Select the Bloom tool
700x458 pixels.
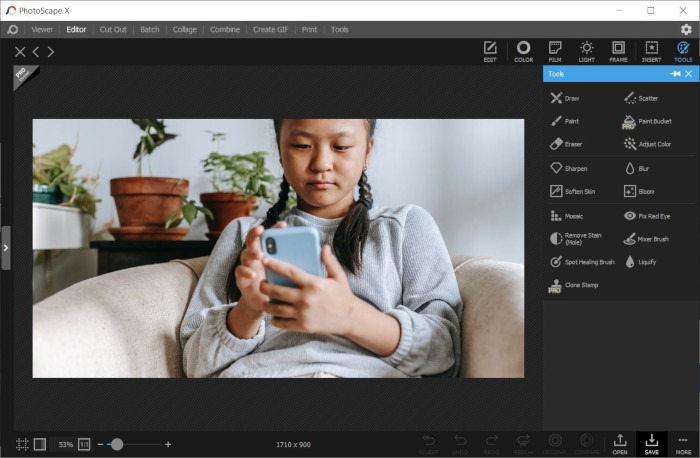639,192
